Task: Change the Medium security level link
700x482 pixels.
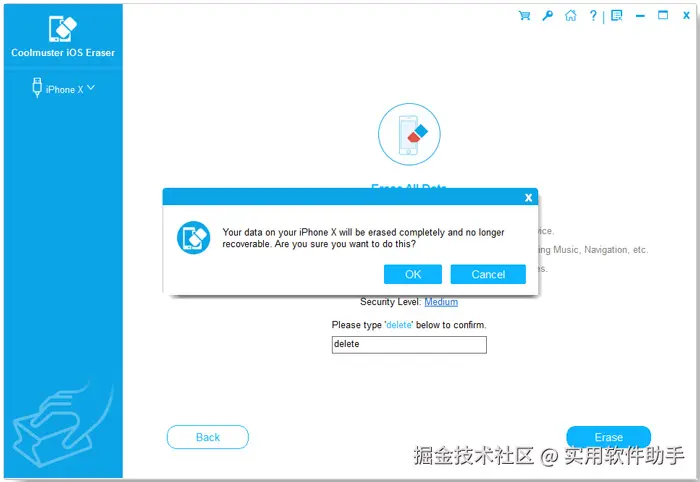Action: click(x=441, y=302)
